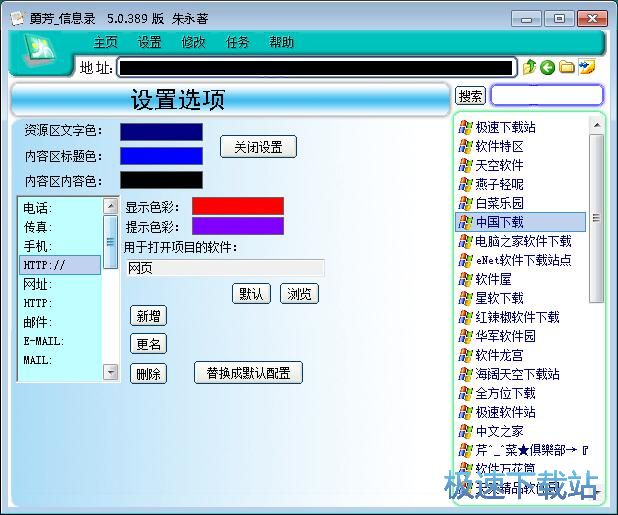The height and width of the screenshot is (515, 618).
Task: Click field list scroll-down arrow
Action: 111,372
